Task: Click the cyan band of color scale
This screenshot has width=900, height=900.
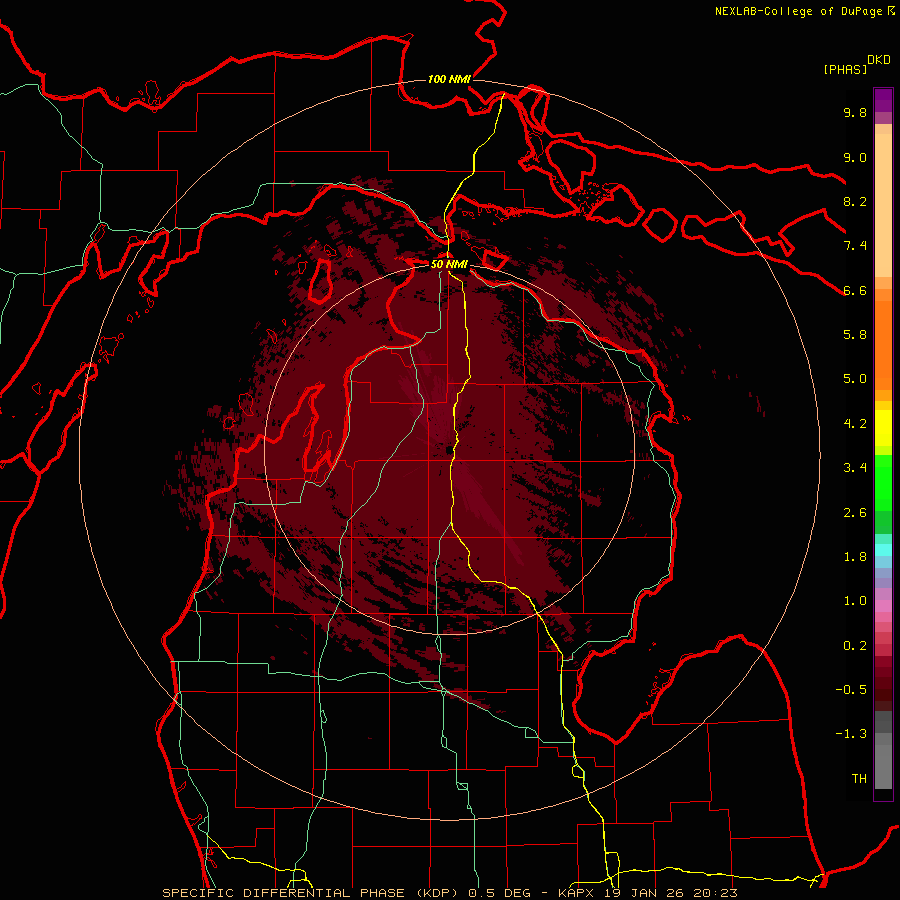Action: (x=883, y=549)
